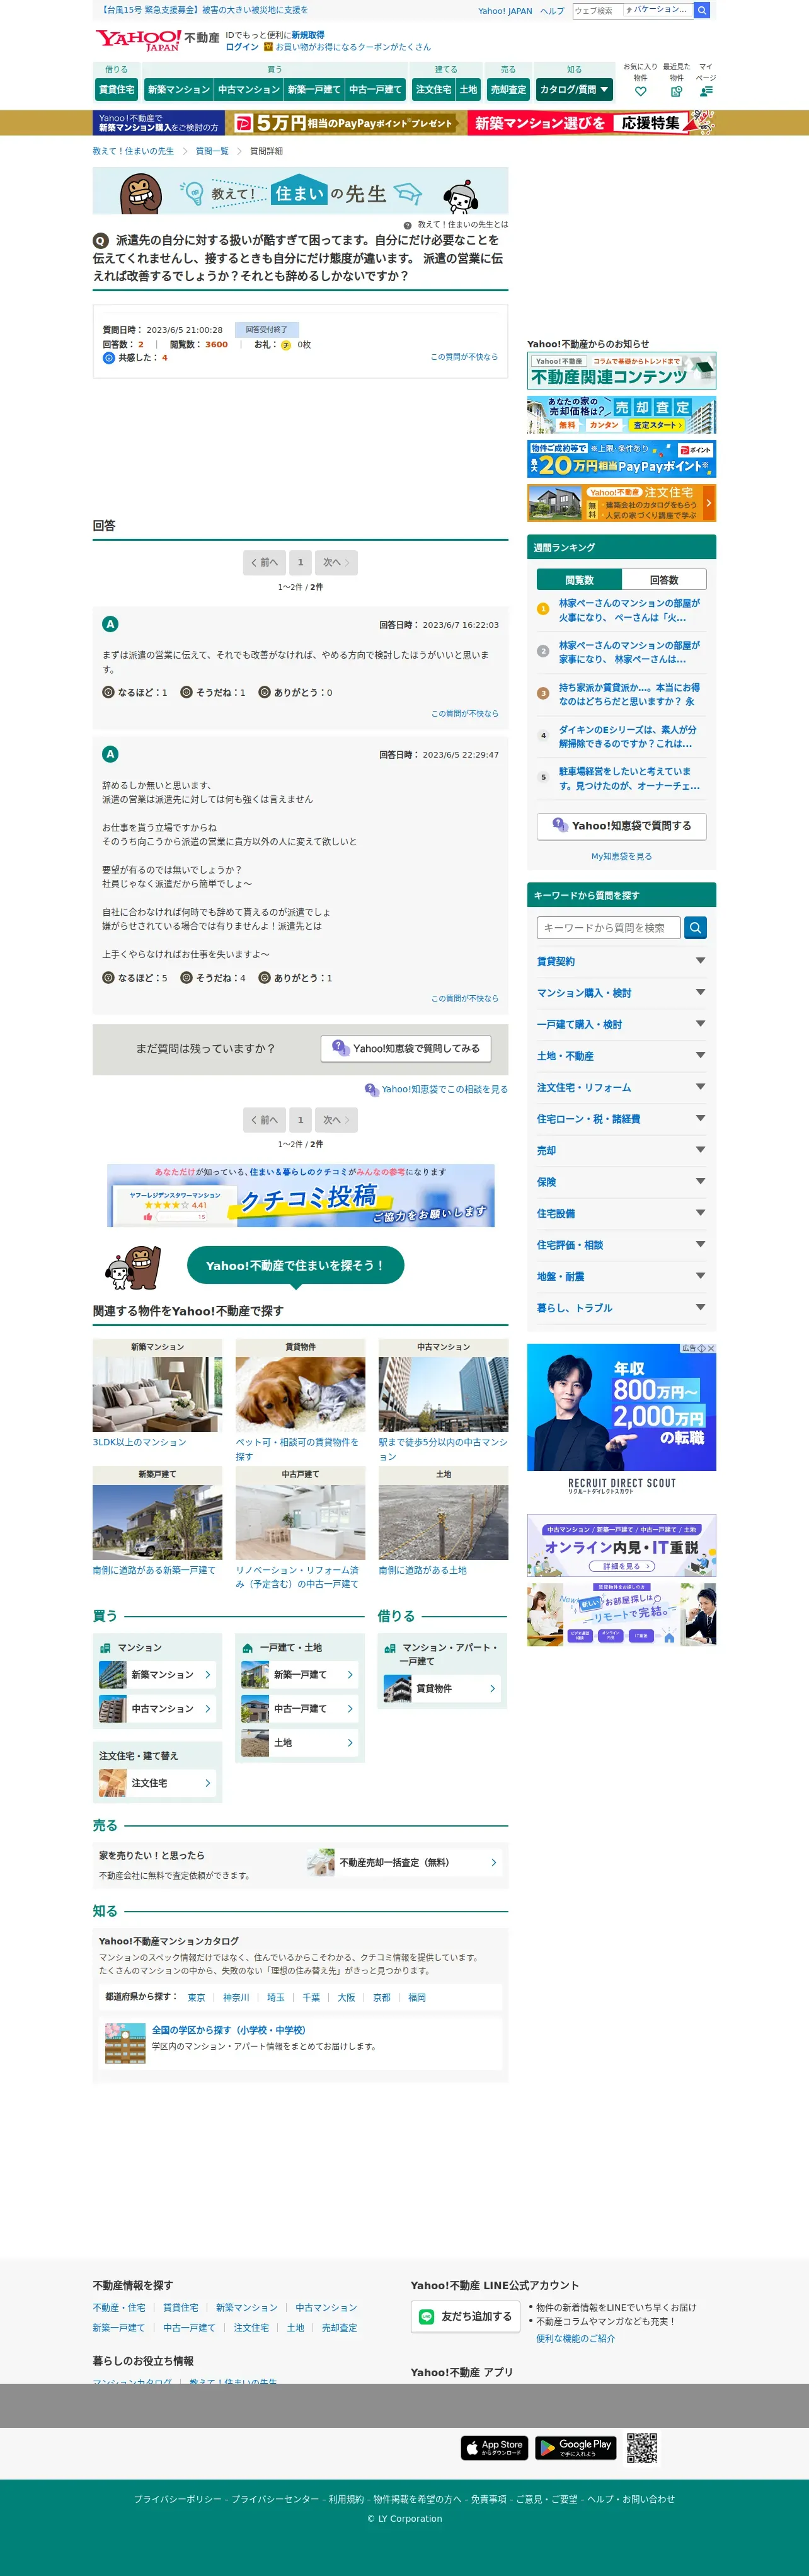This screenshot has height=2576, width=809.
Task: Click the クチコミ投稿 banner
Action: coord(300,1196)
